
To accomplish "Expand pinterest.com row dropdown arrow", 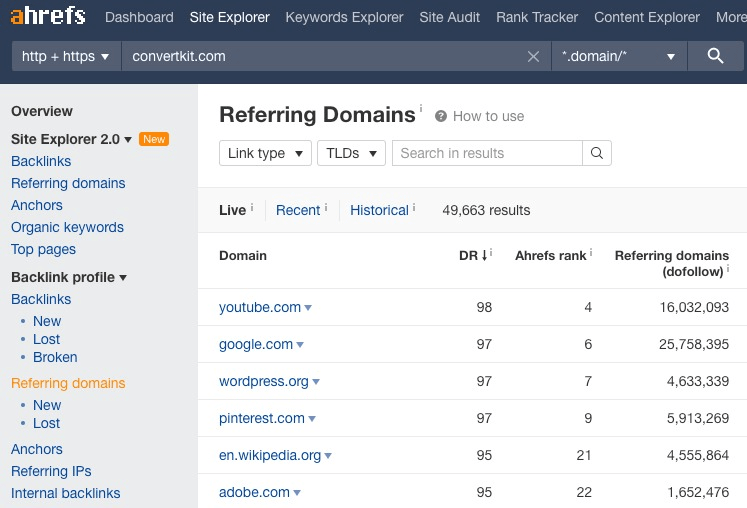I will [x=312, y=419].
